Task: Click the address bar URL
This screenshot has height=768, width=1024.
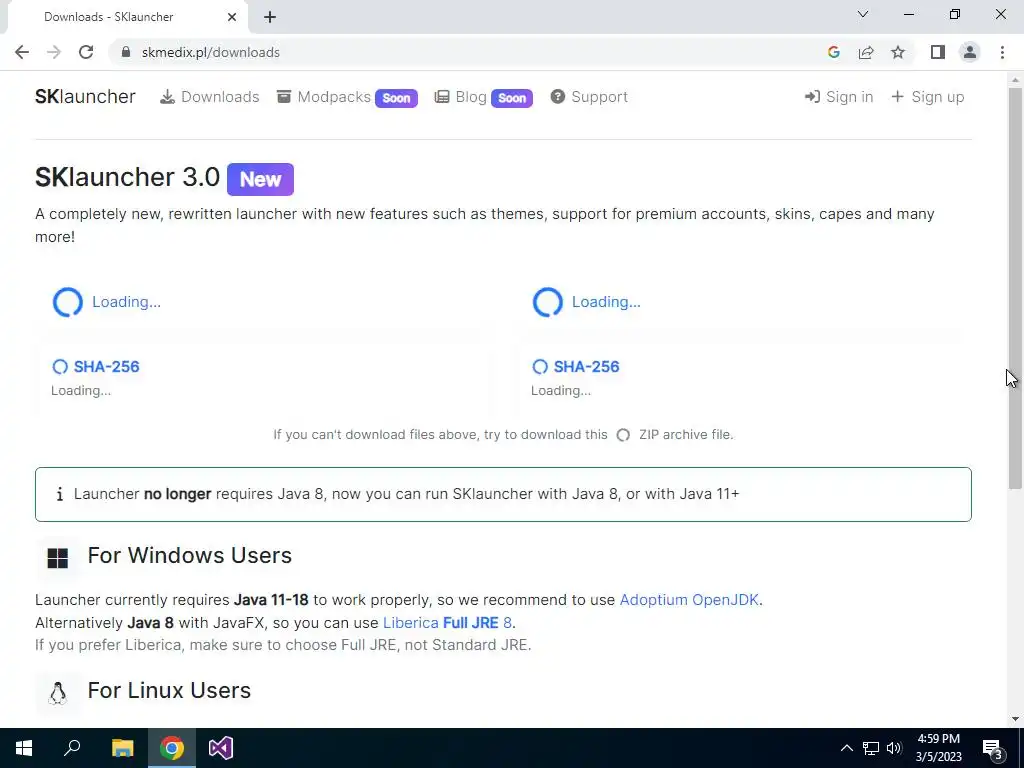Action: click(210, 52)
